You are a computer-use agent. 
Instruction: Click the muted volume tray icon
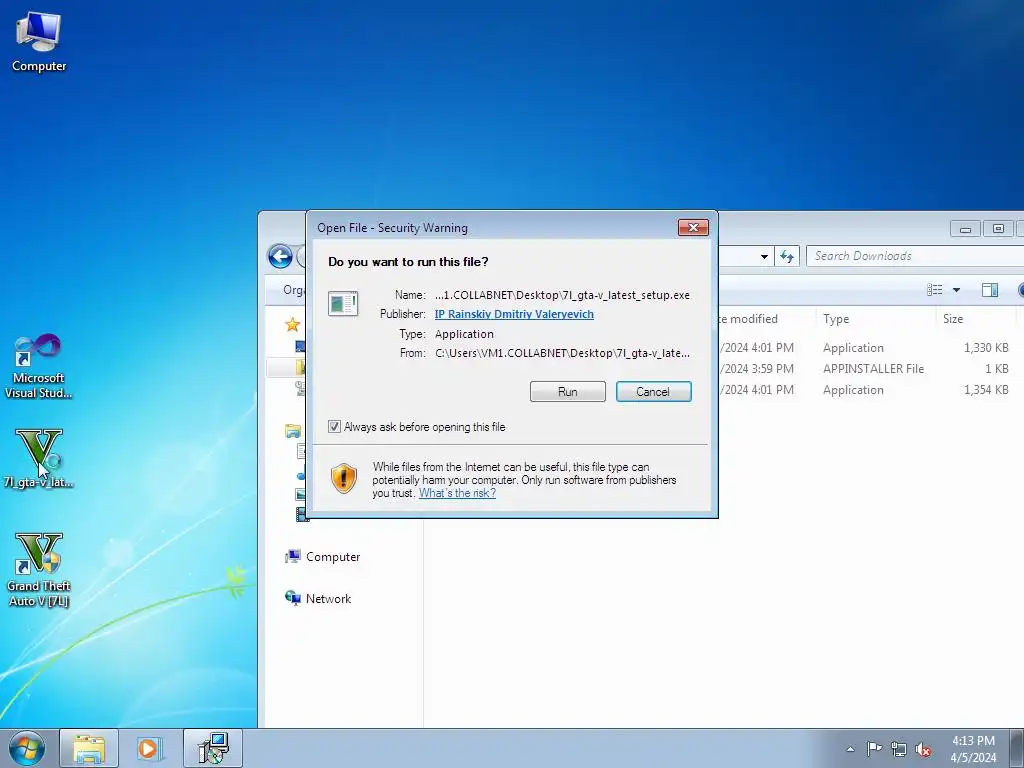coord(923,750)
